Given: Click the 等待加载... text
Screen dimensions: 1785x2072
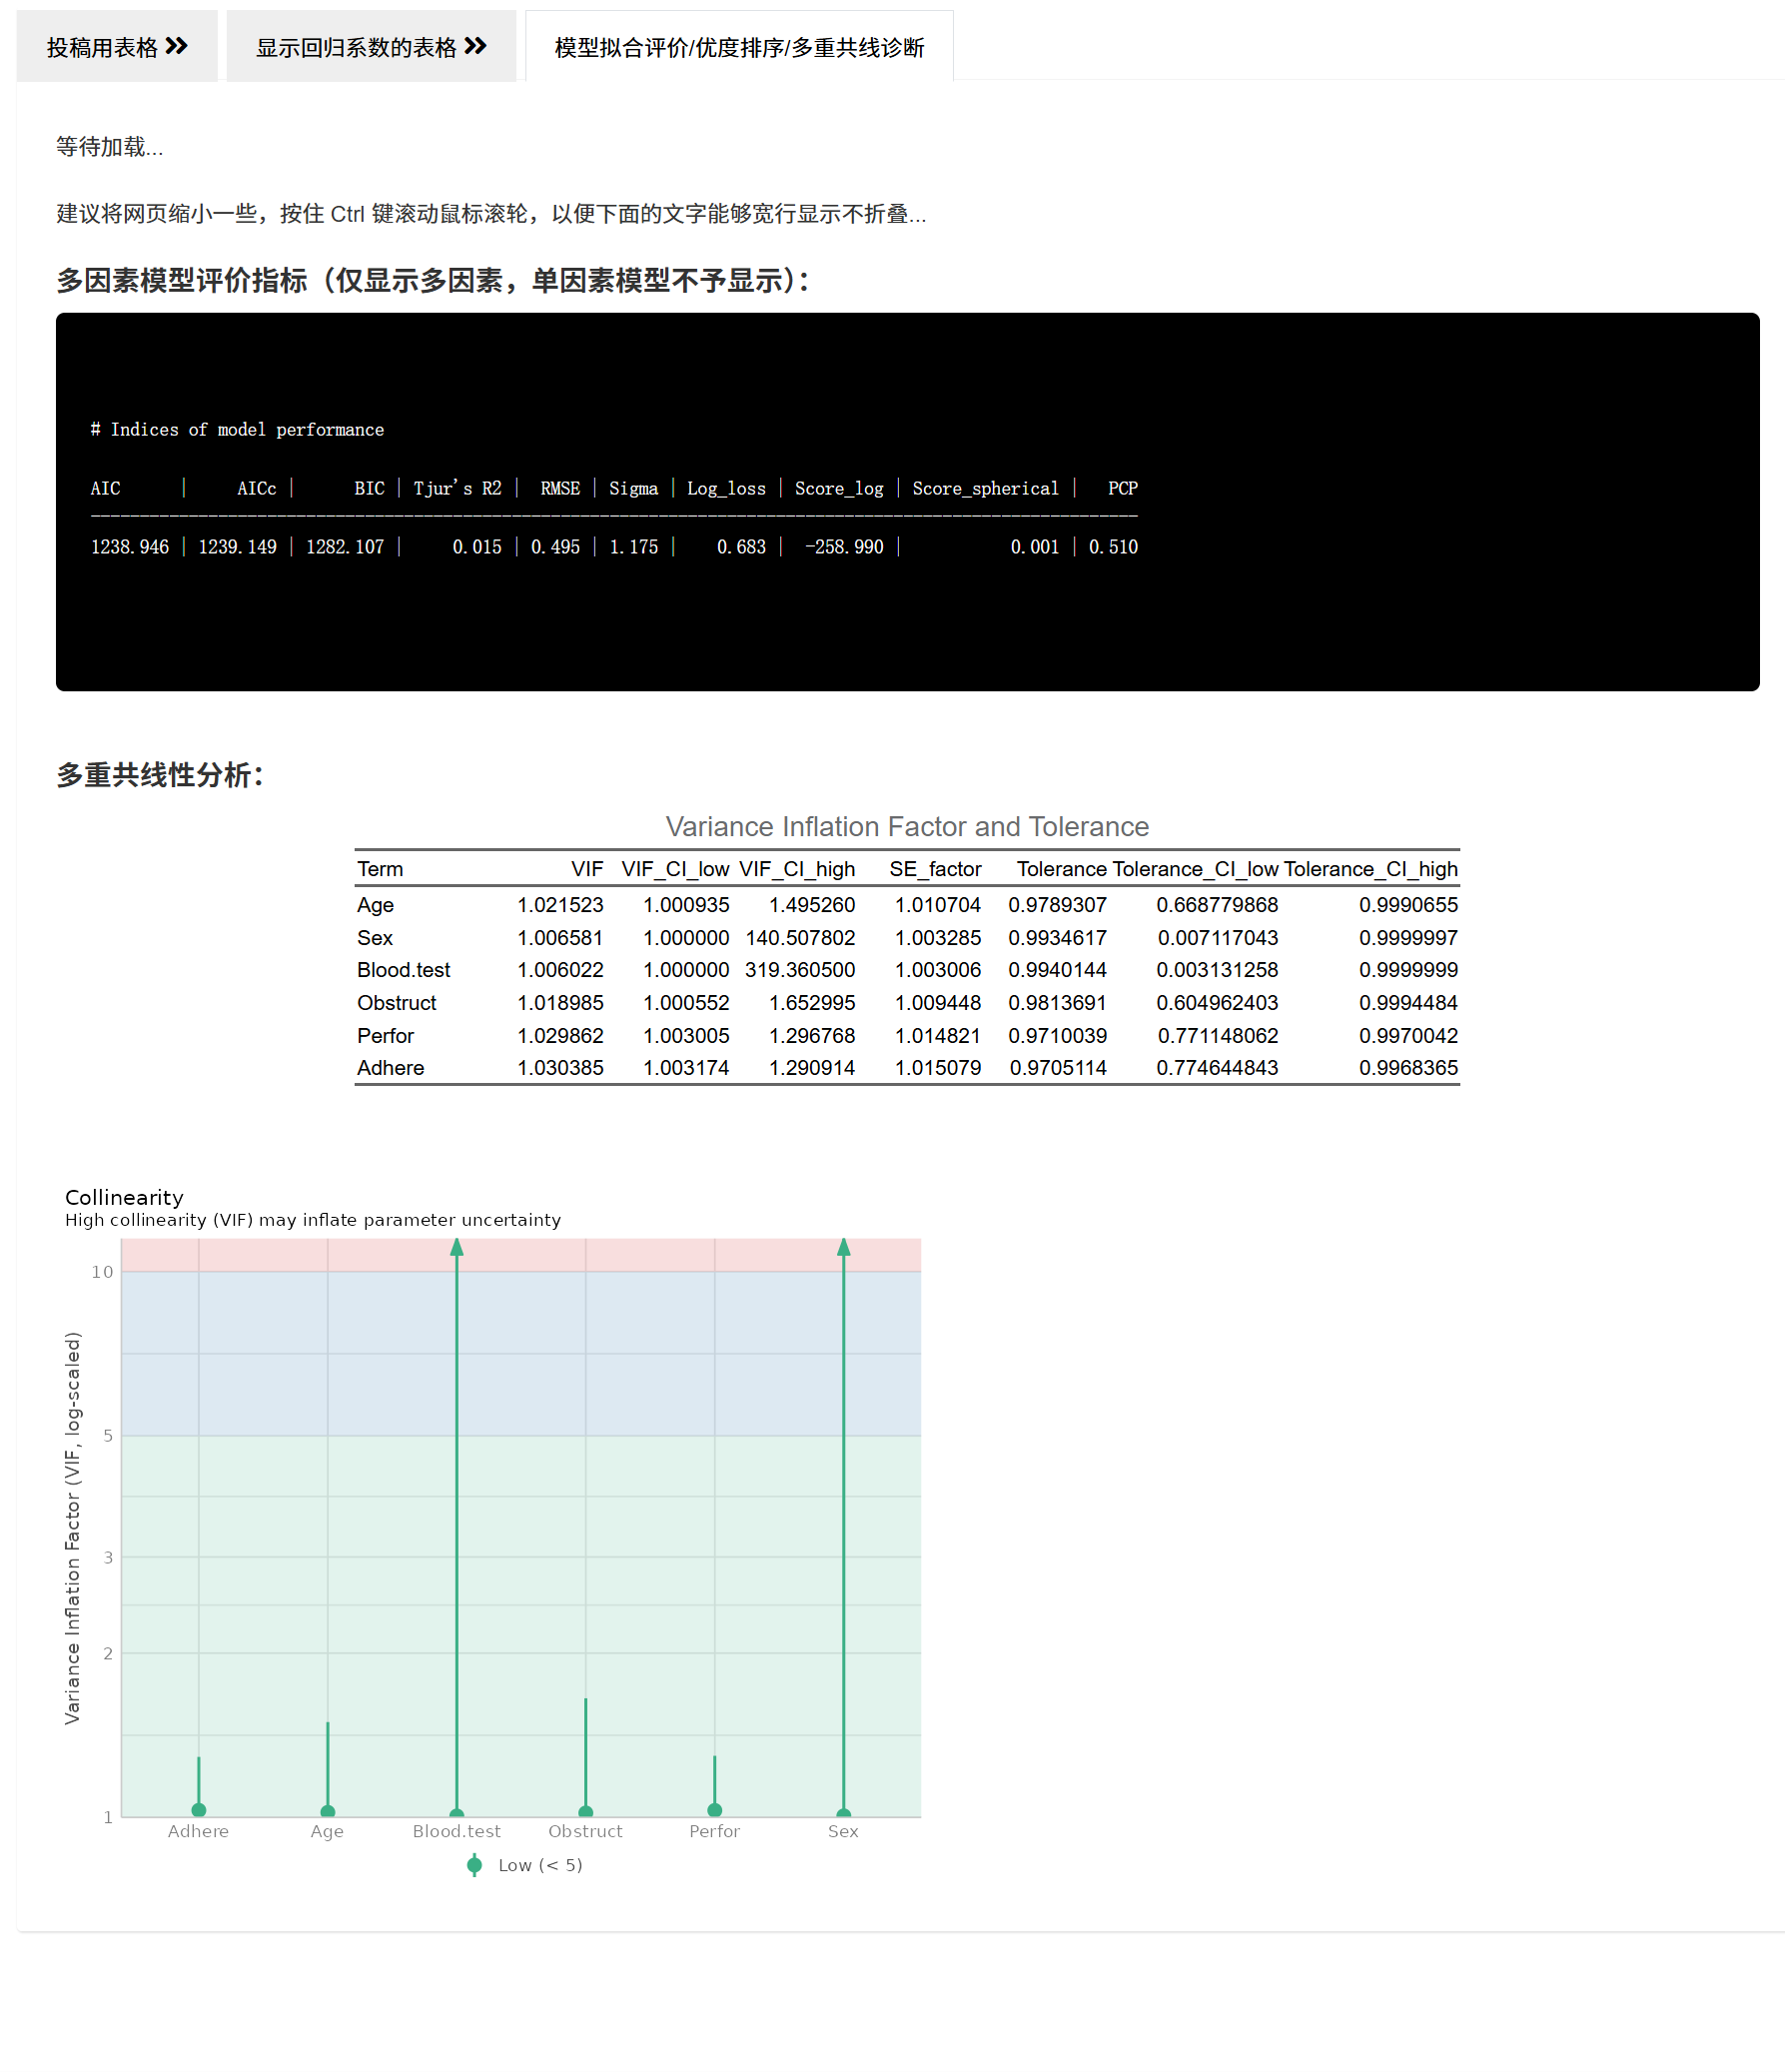Looking at the screenshot, I should click(109, 147).
